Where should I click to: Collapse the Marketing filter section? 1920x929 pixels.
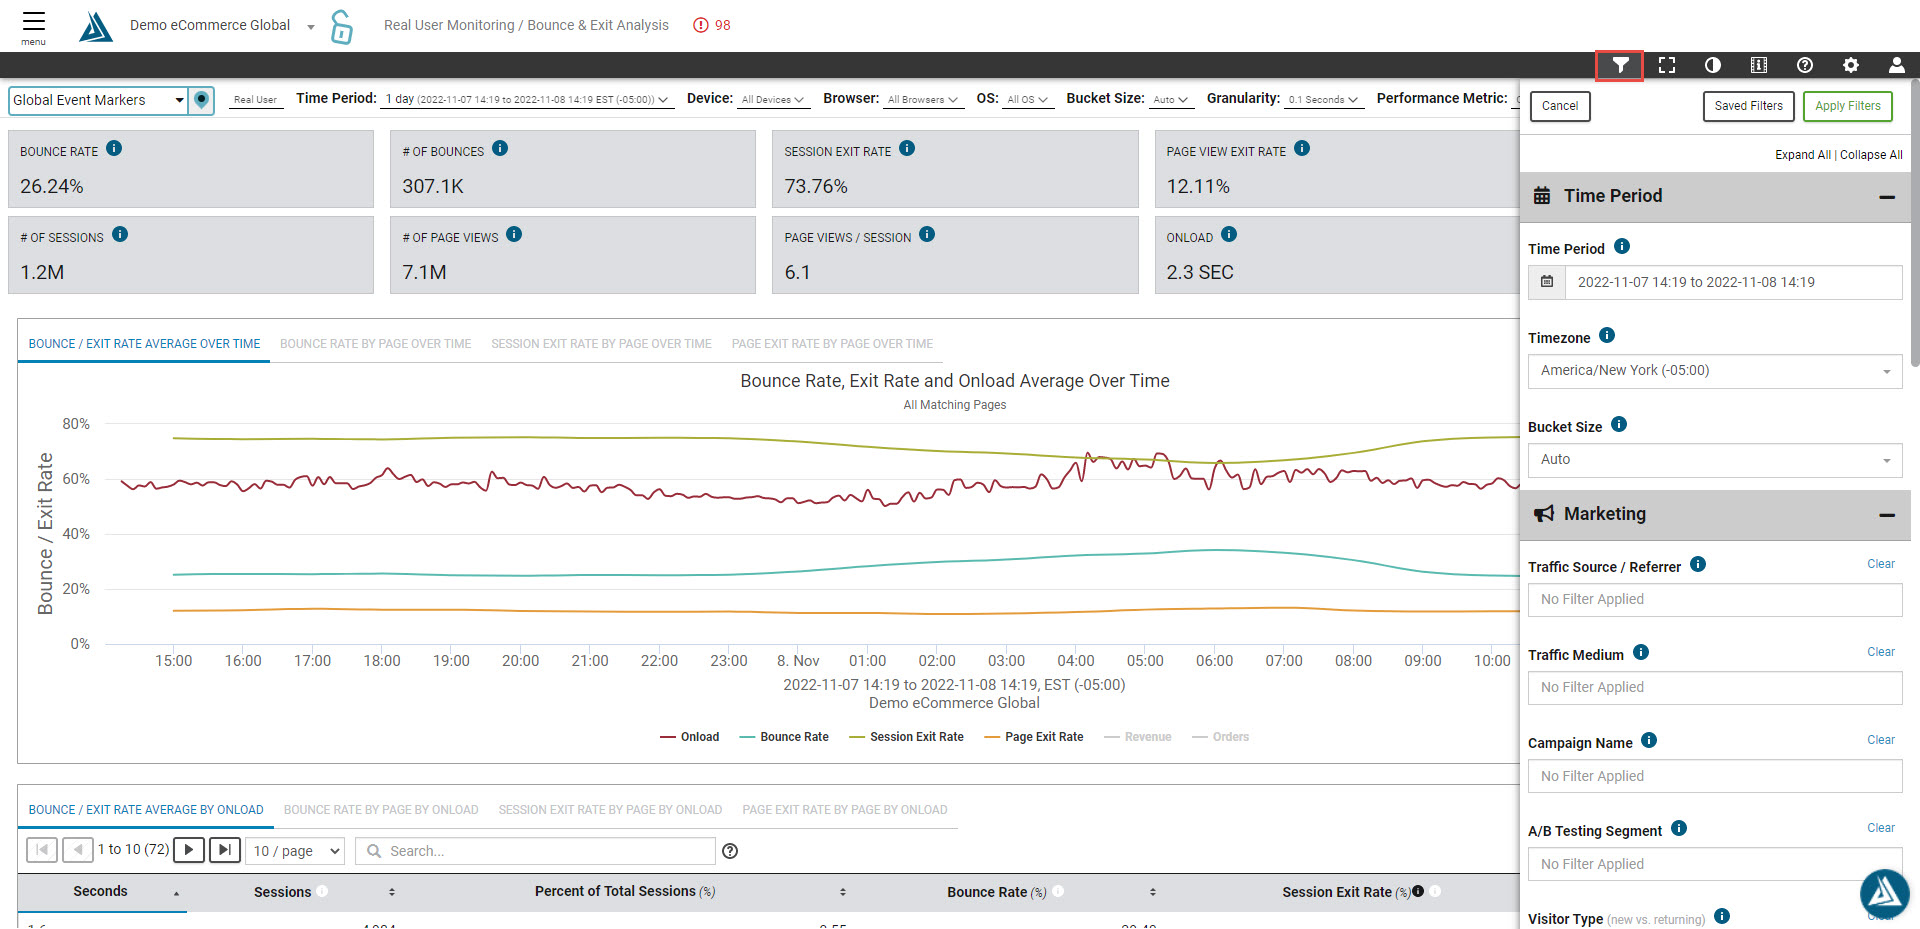[1886, 515]
